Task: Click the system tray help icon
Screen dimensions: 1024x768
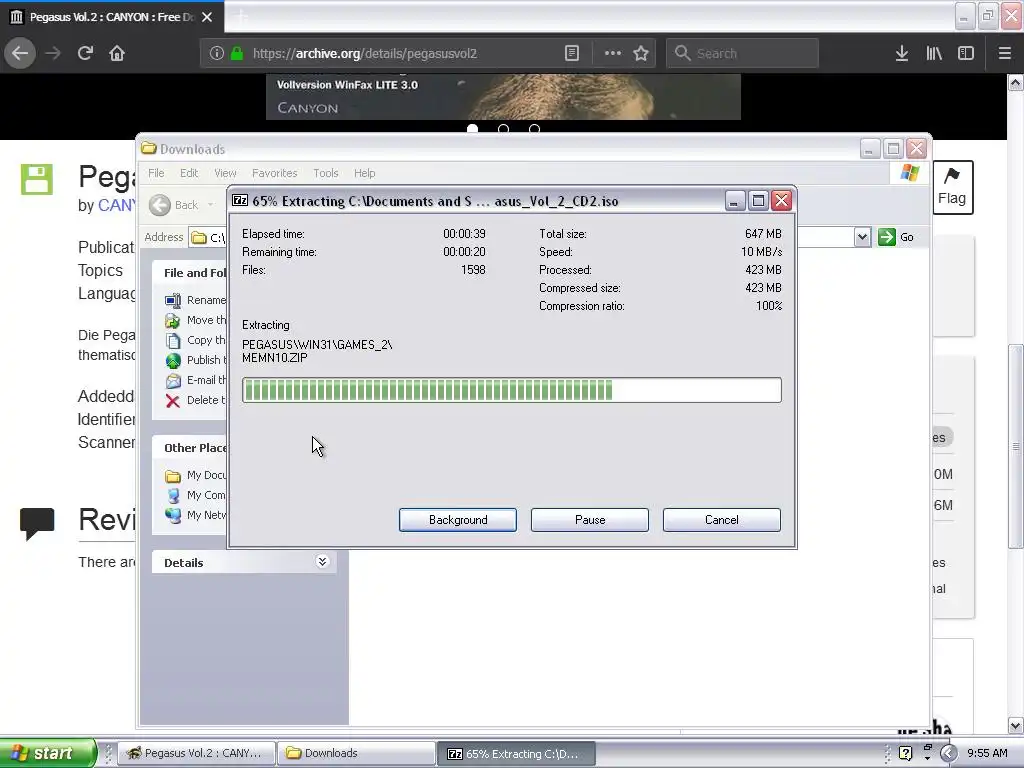Action: [905, 753]
